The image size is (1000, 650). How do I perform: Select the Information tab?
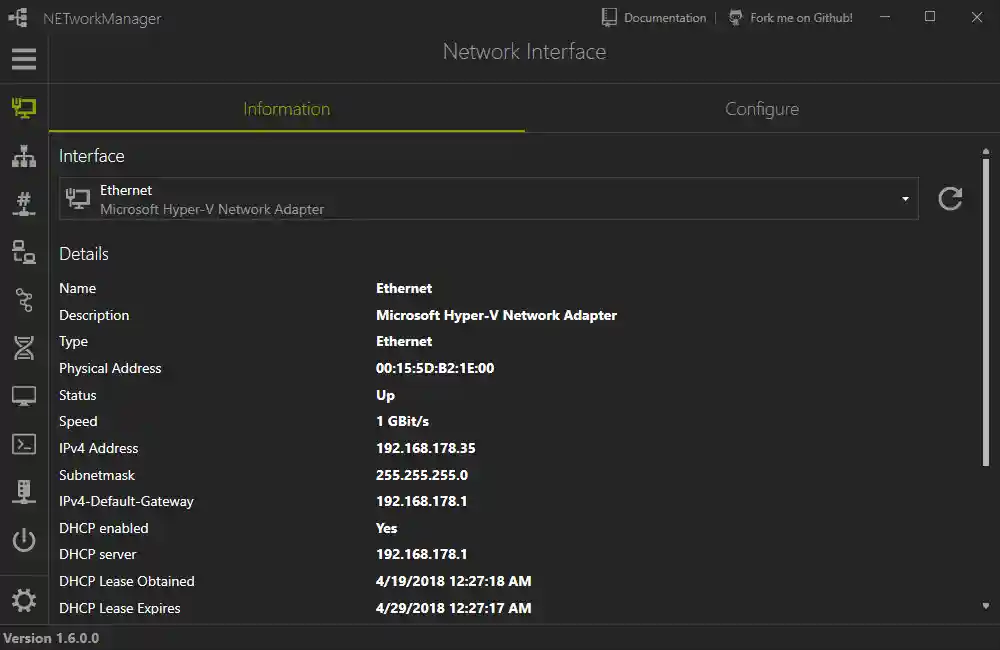(x=286, y=108)
